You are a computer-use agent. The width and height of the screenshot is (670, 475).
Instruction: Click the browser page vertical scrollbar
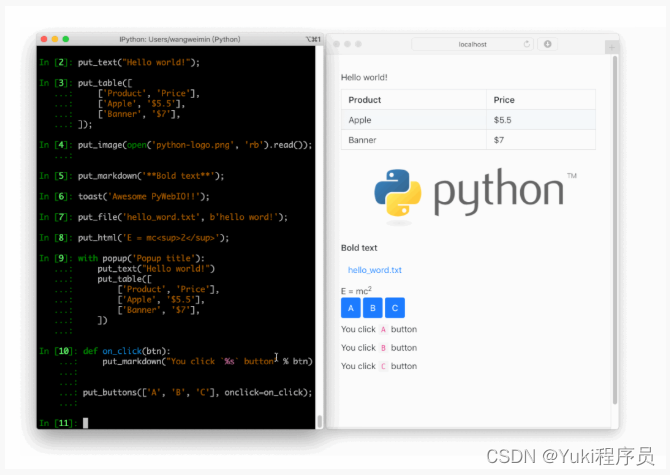click(615, 230)
